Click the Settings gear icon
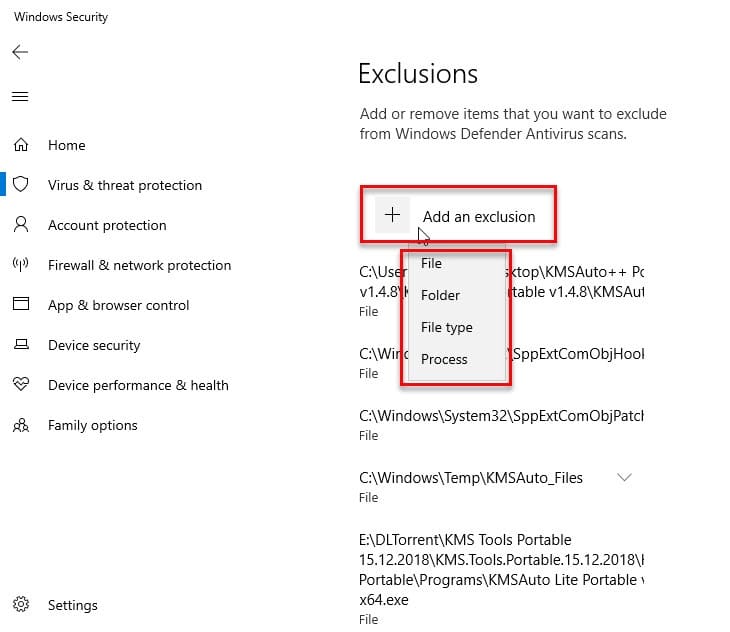This screenshot has height=632, width=730. 21,604
